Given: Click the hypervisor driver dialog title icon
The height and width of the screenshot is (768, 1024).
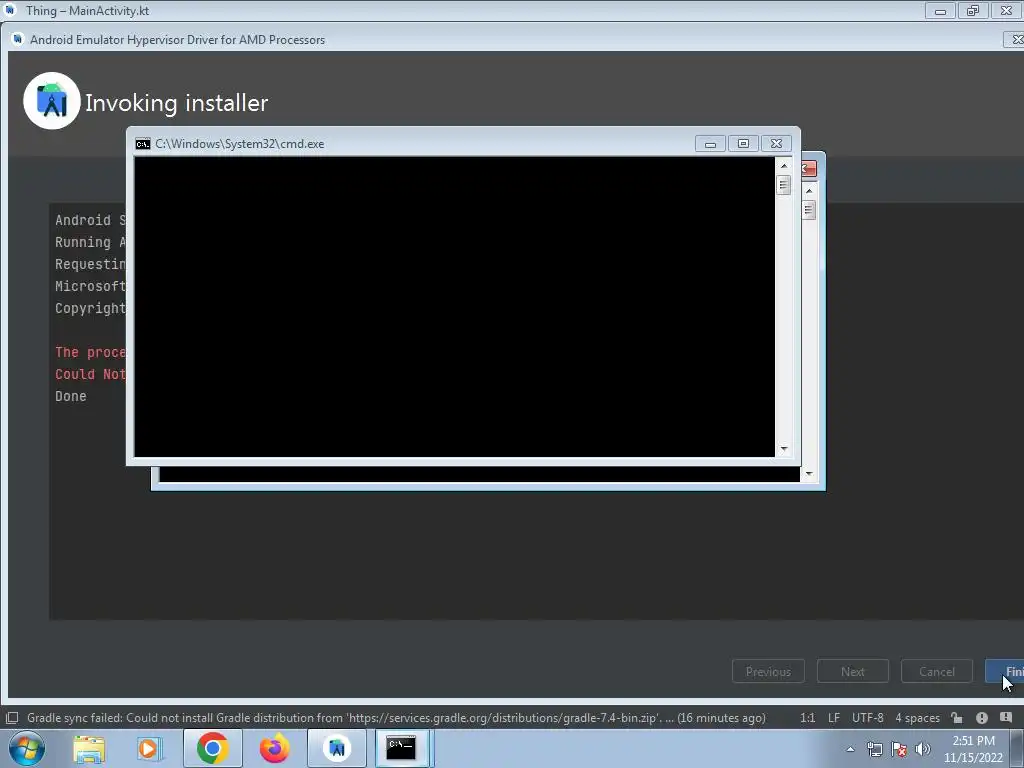Looking at the screenshot, I should [17, 39].
